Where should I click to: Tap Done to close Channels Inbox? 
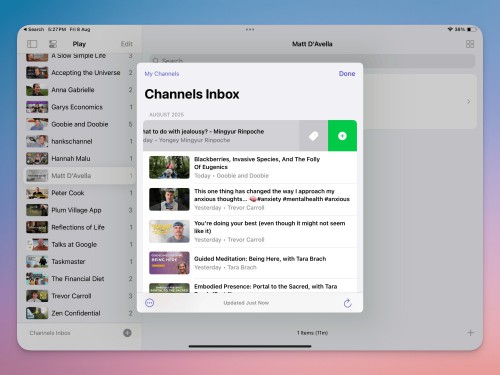coord(347,74)
